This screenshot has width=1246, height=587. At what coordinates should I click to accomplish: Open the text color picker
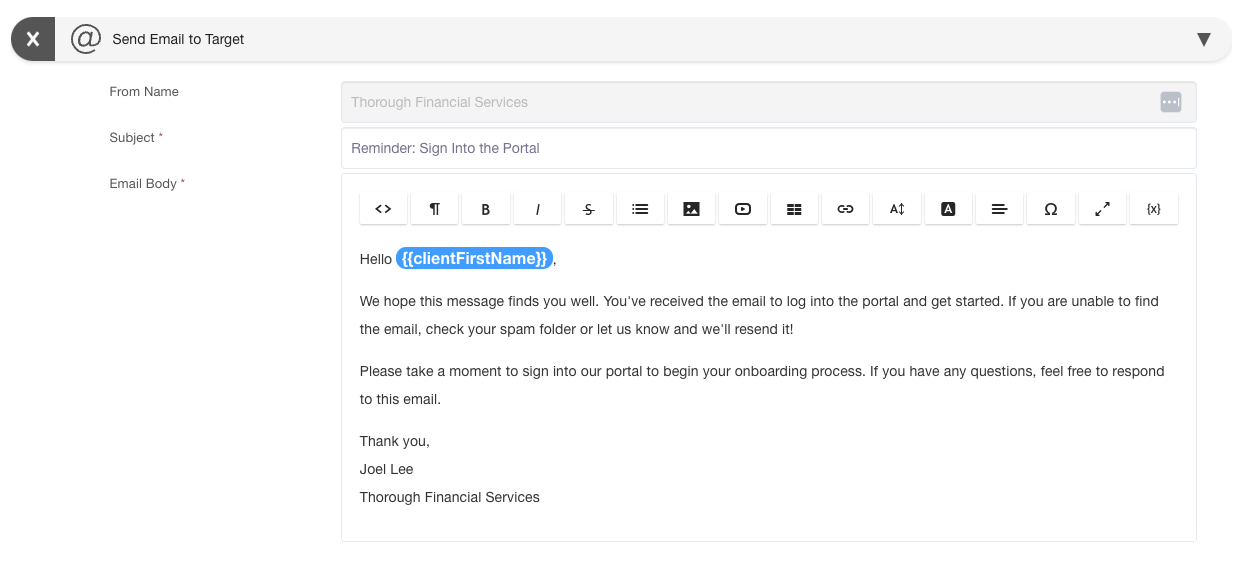coord(948,209)
